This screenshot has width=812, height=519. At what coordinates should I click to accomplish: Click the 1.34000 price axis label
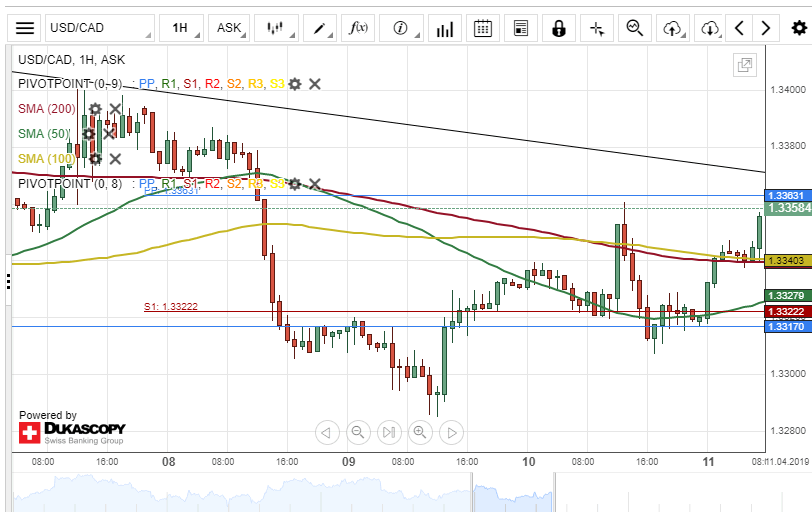(x=788, y=90)
